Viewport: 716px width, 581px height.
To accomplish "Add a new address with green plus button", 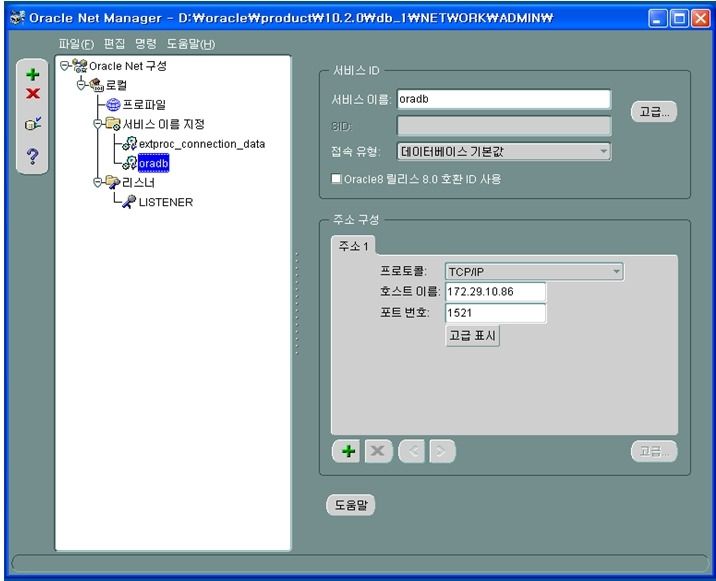I will pyautogui.click(x=346, y=451).
